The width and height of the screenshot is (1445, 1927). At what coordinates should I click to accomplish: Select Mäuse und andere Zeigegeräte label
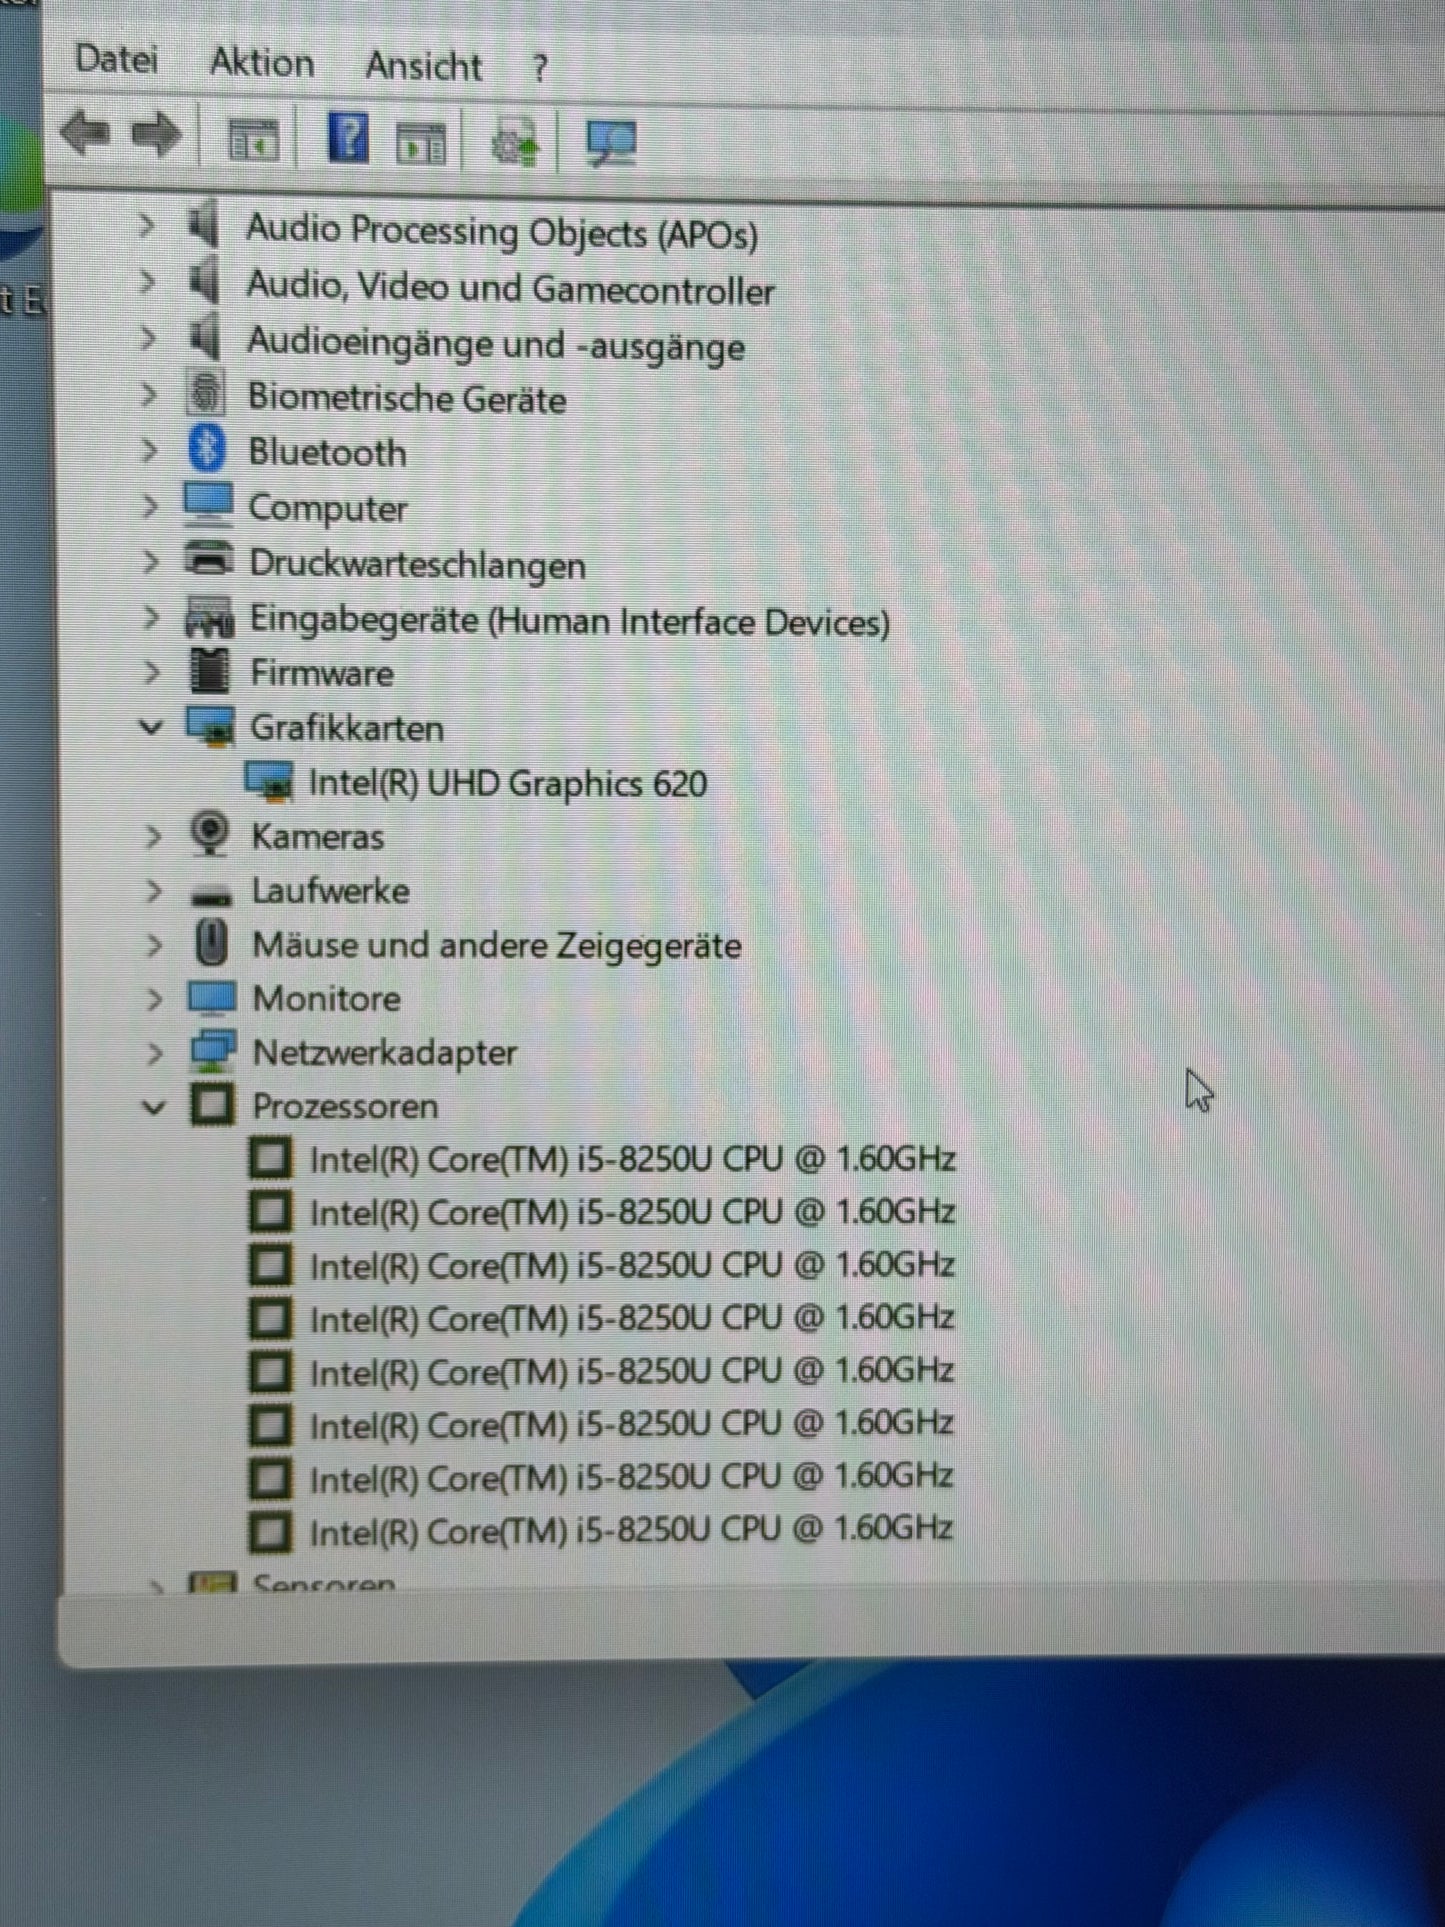click(x=497, y=945)
